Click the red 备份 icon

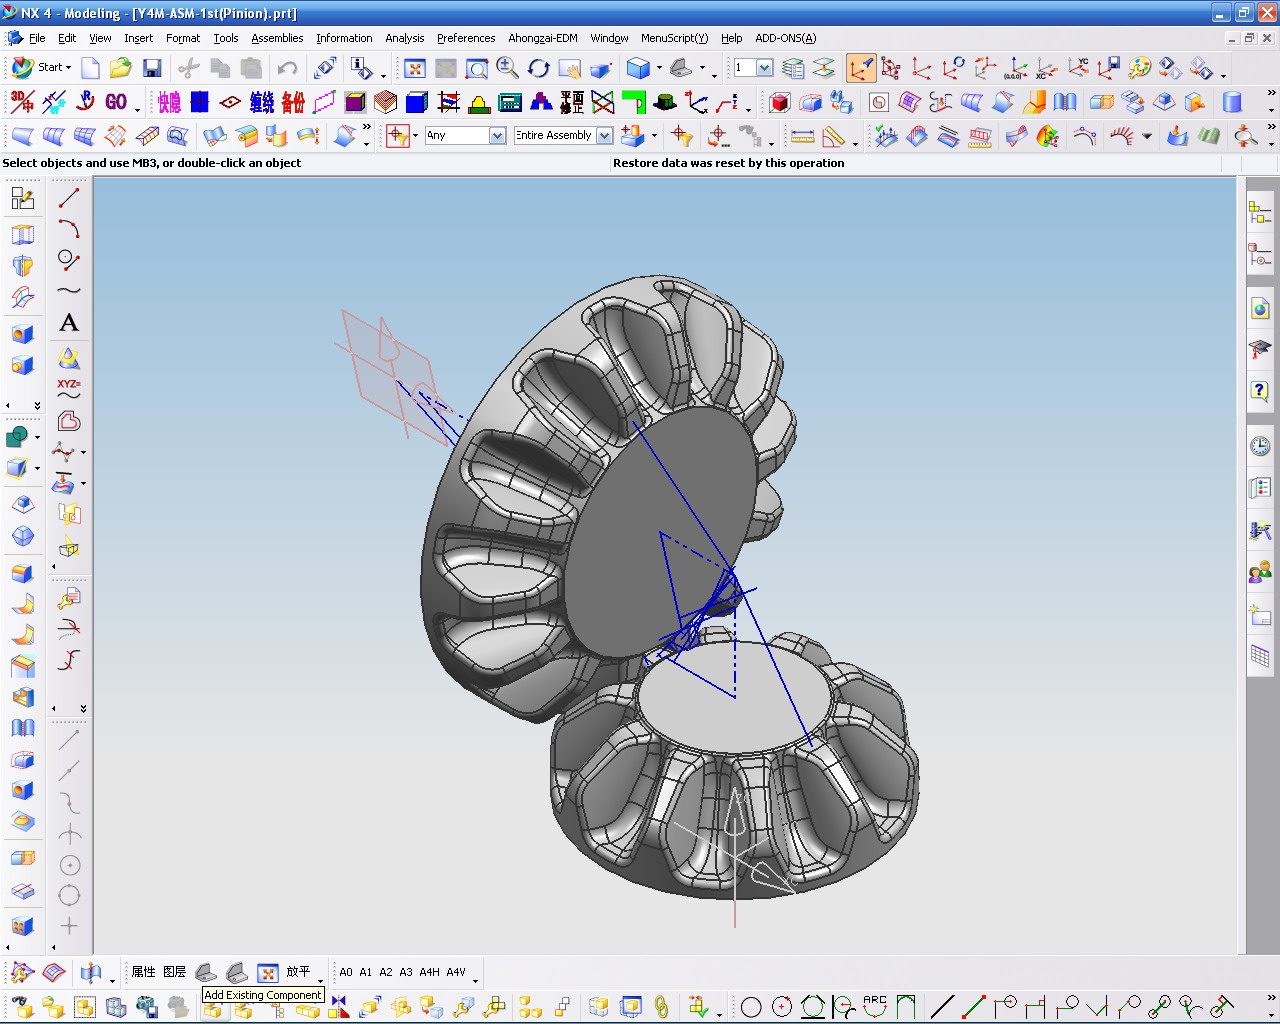click(x=293, y=102)
